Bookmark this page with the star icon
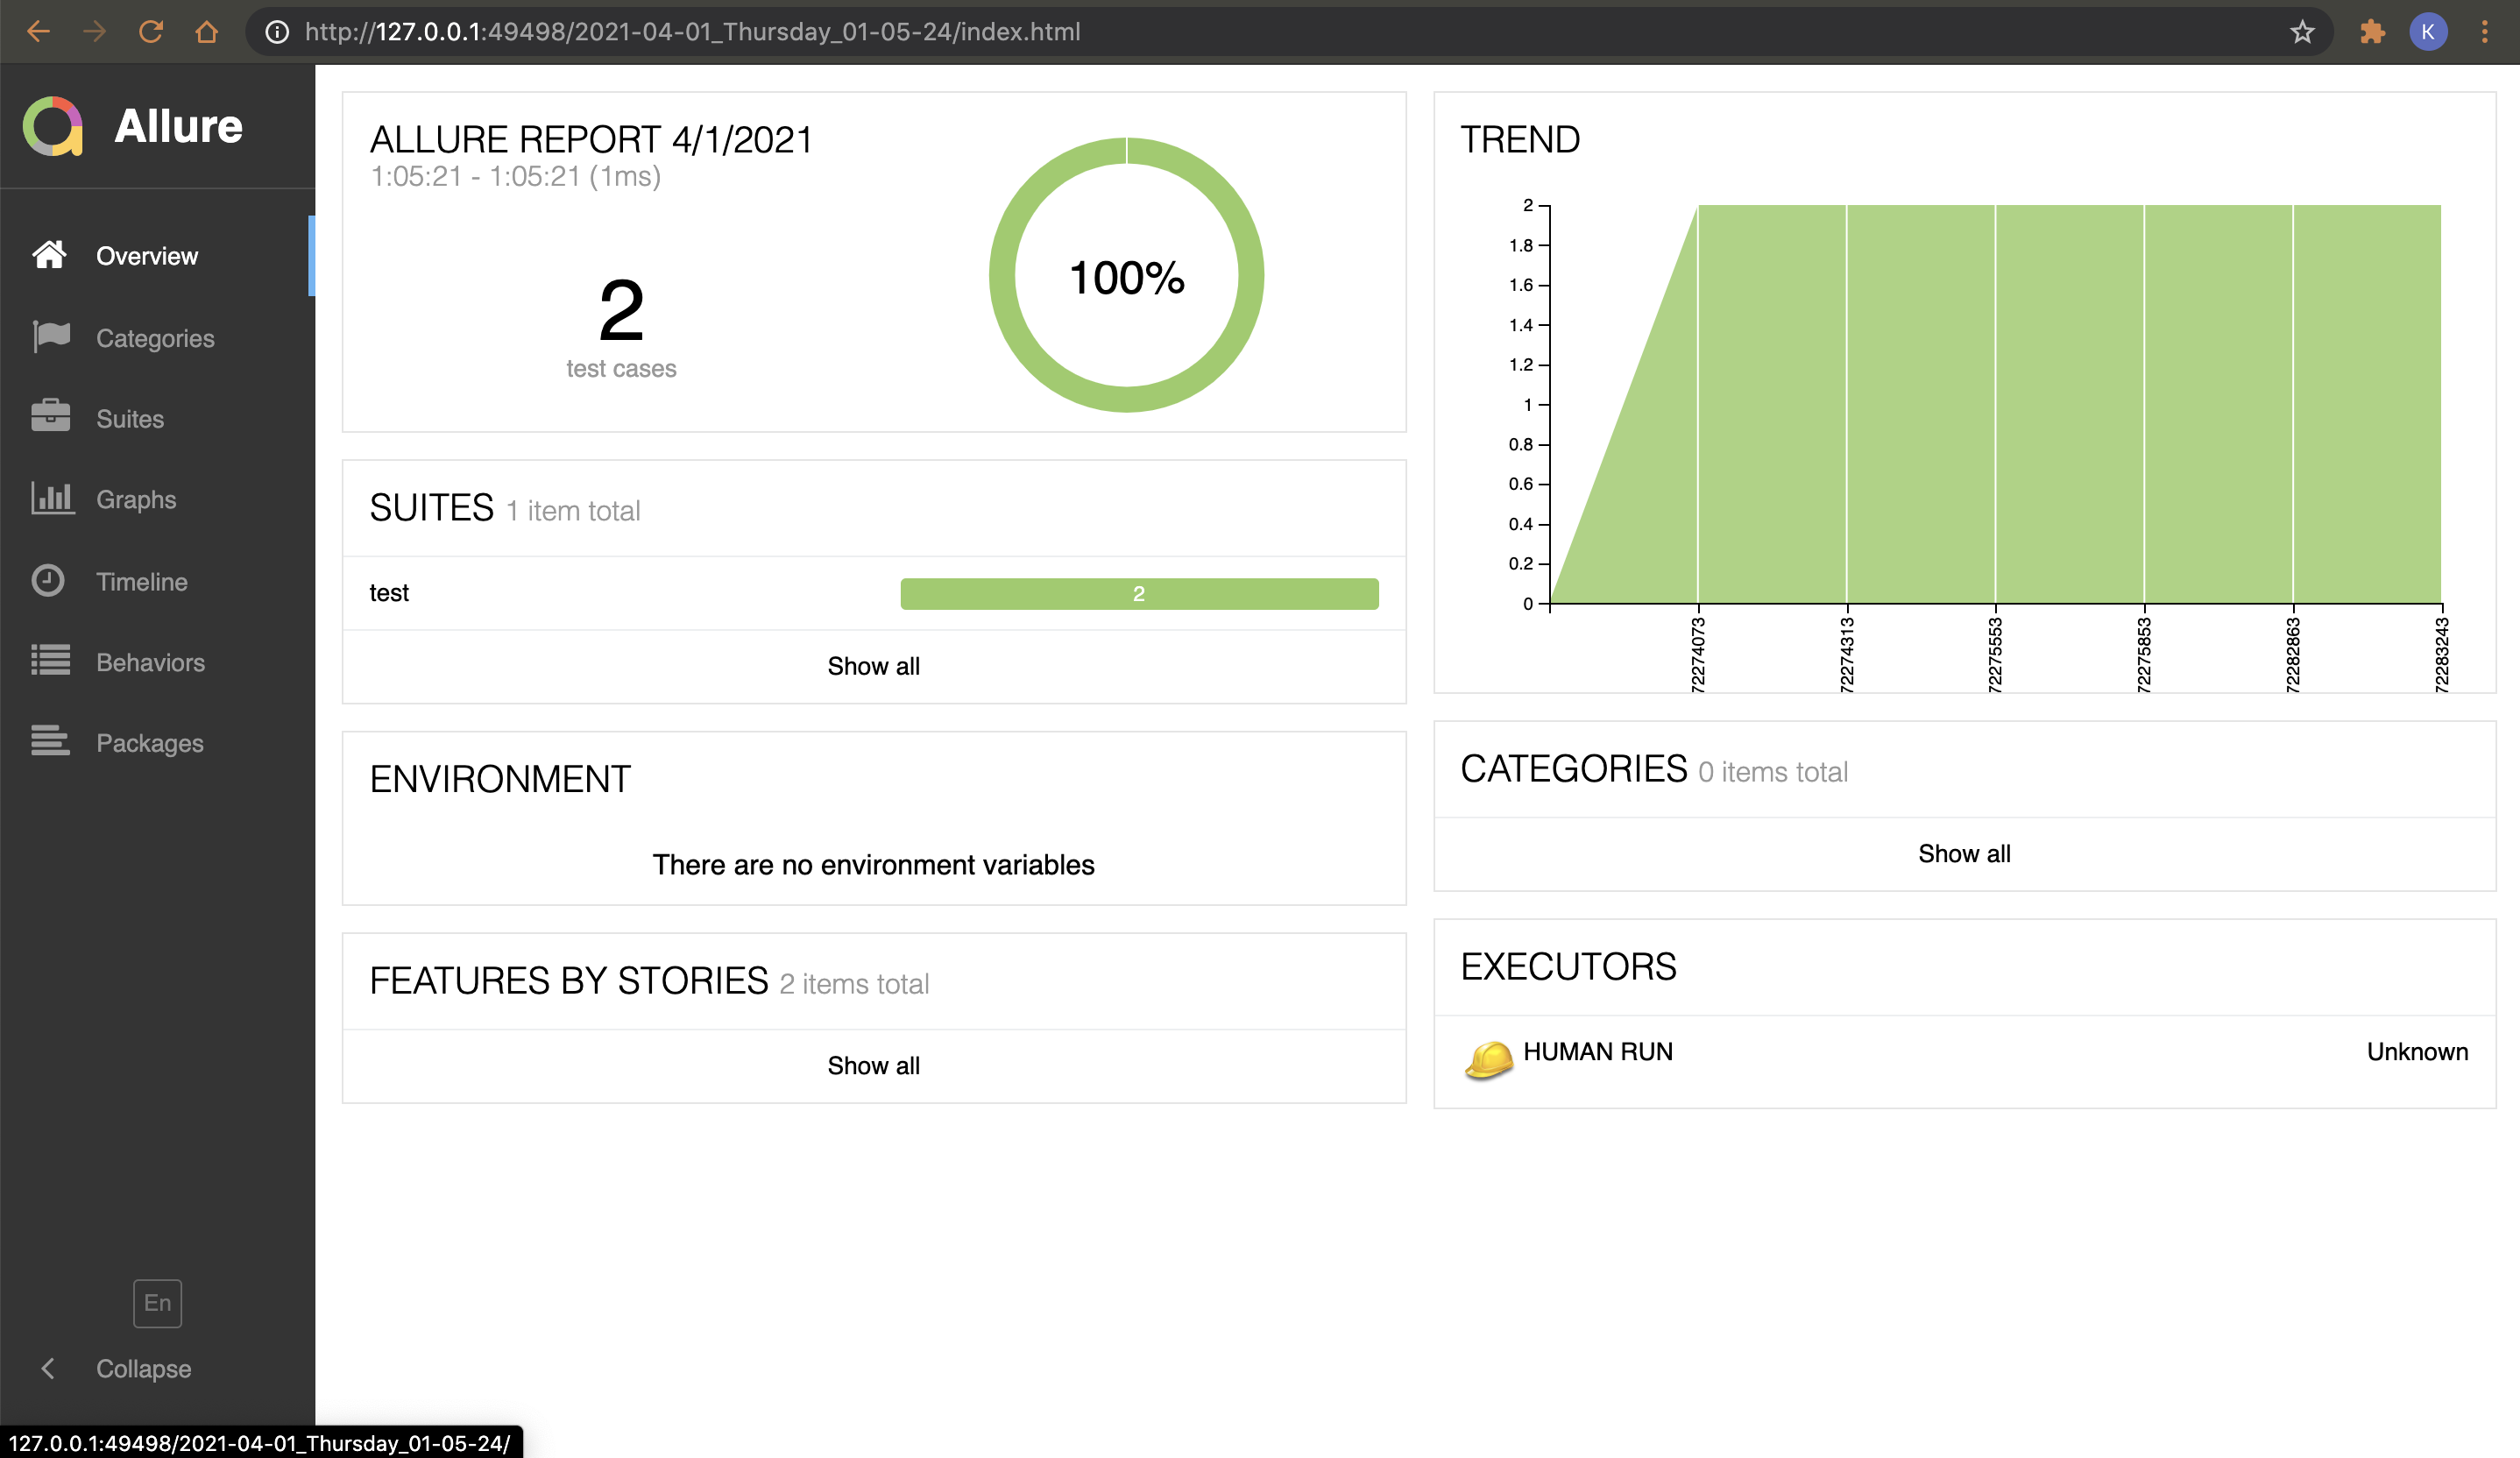 pos(2302,32)
